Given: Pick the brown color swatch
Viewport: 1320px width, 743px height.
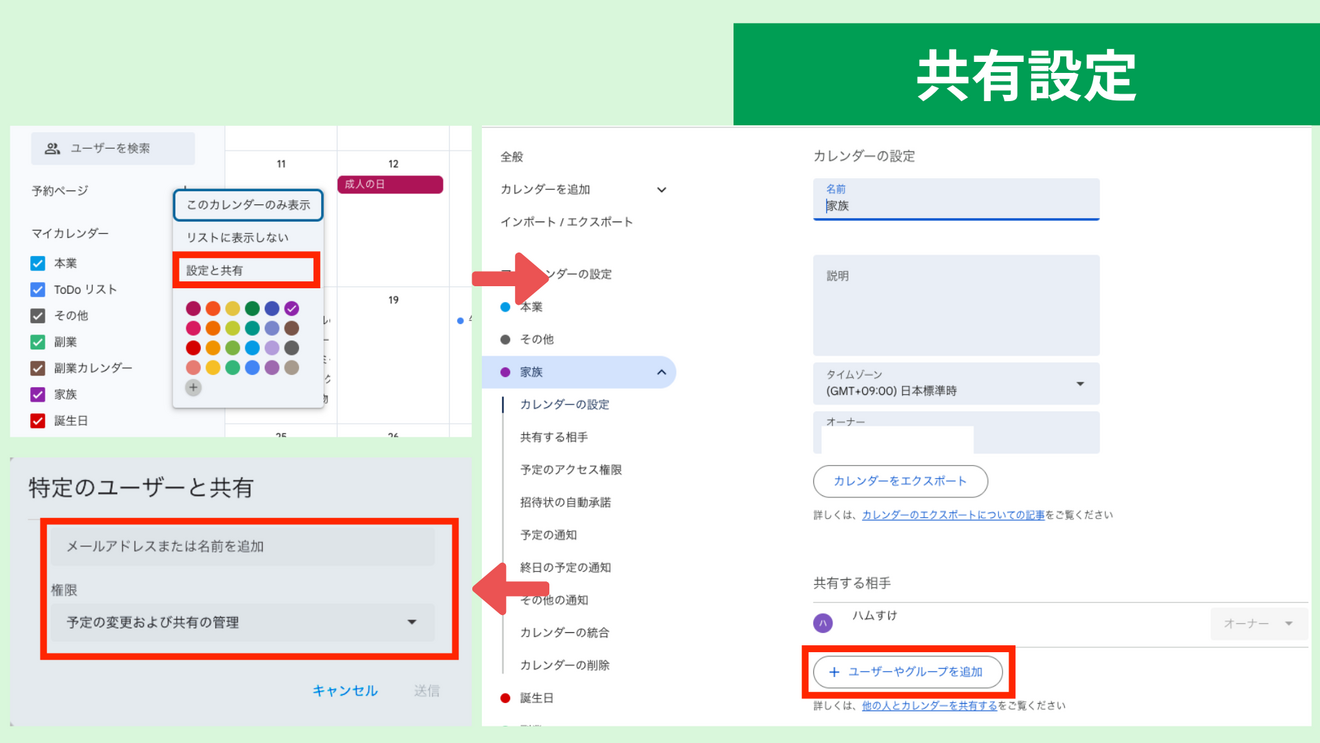Looking at the screenshot, I should (x=292, y=328).
